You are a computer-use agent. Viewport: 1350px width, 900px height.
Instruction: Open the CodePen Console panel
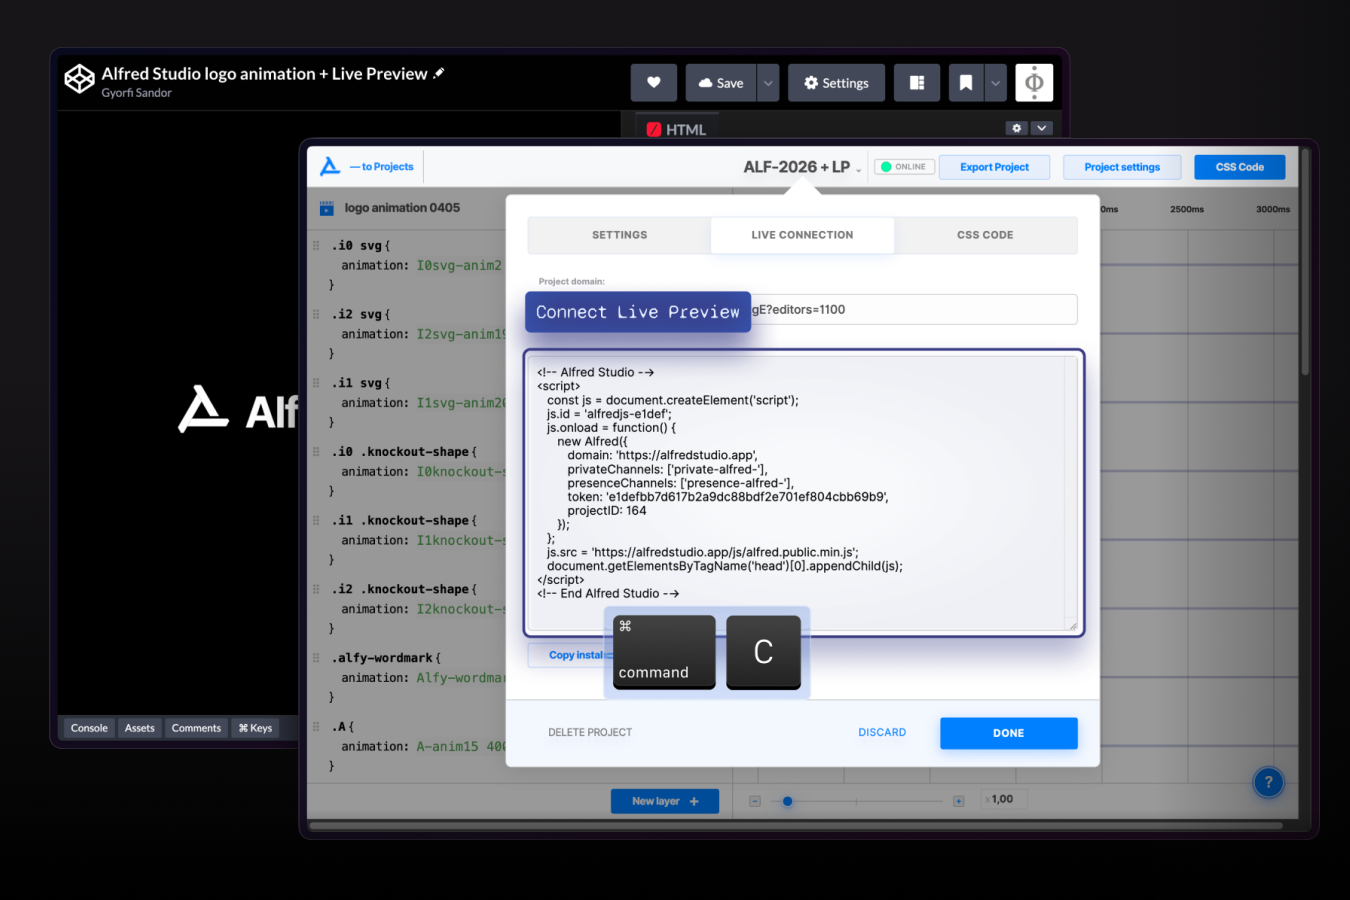[89, 728]
